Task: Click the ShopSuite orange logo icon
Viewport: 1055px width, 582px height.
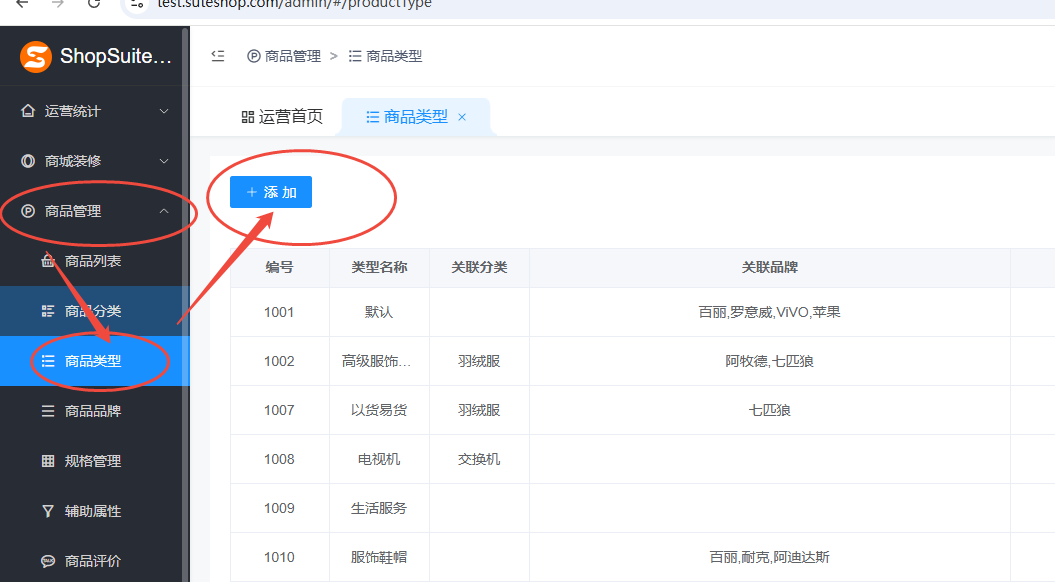Action: coord(36,56)
